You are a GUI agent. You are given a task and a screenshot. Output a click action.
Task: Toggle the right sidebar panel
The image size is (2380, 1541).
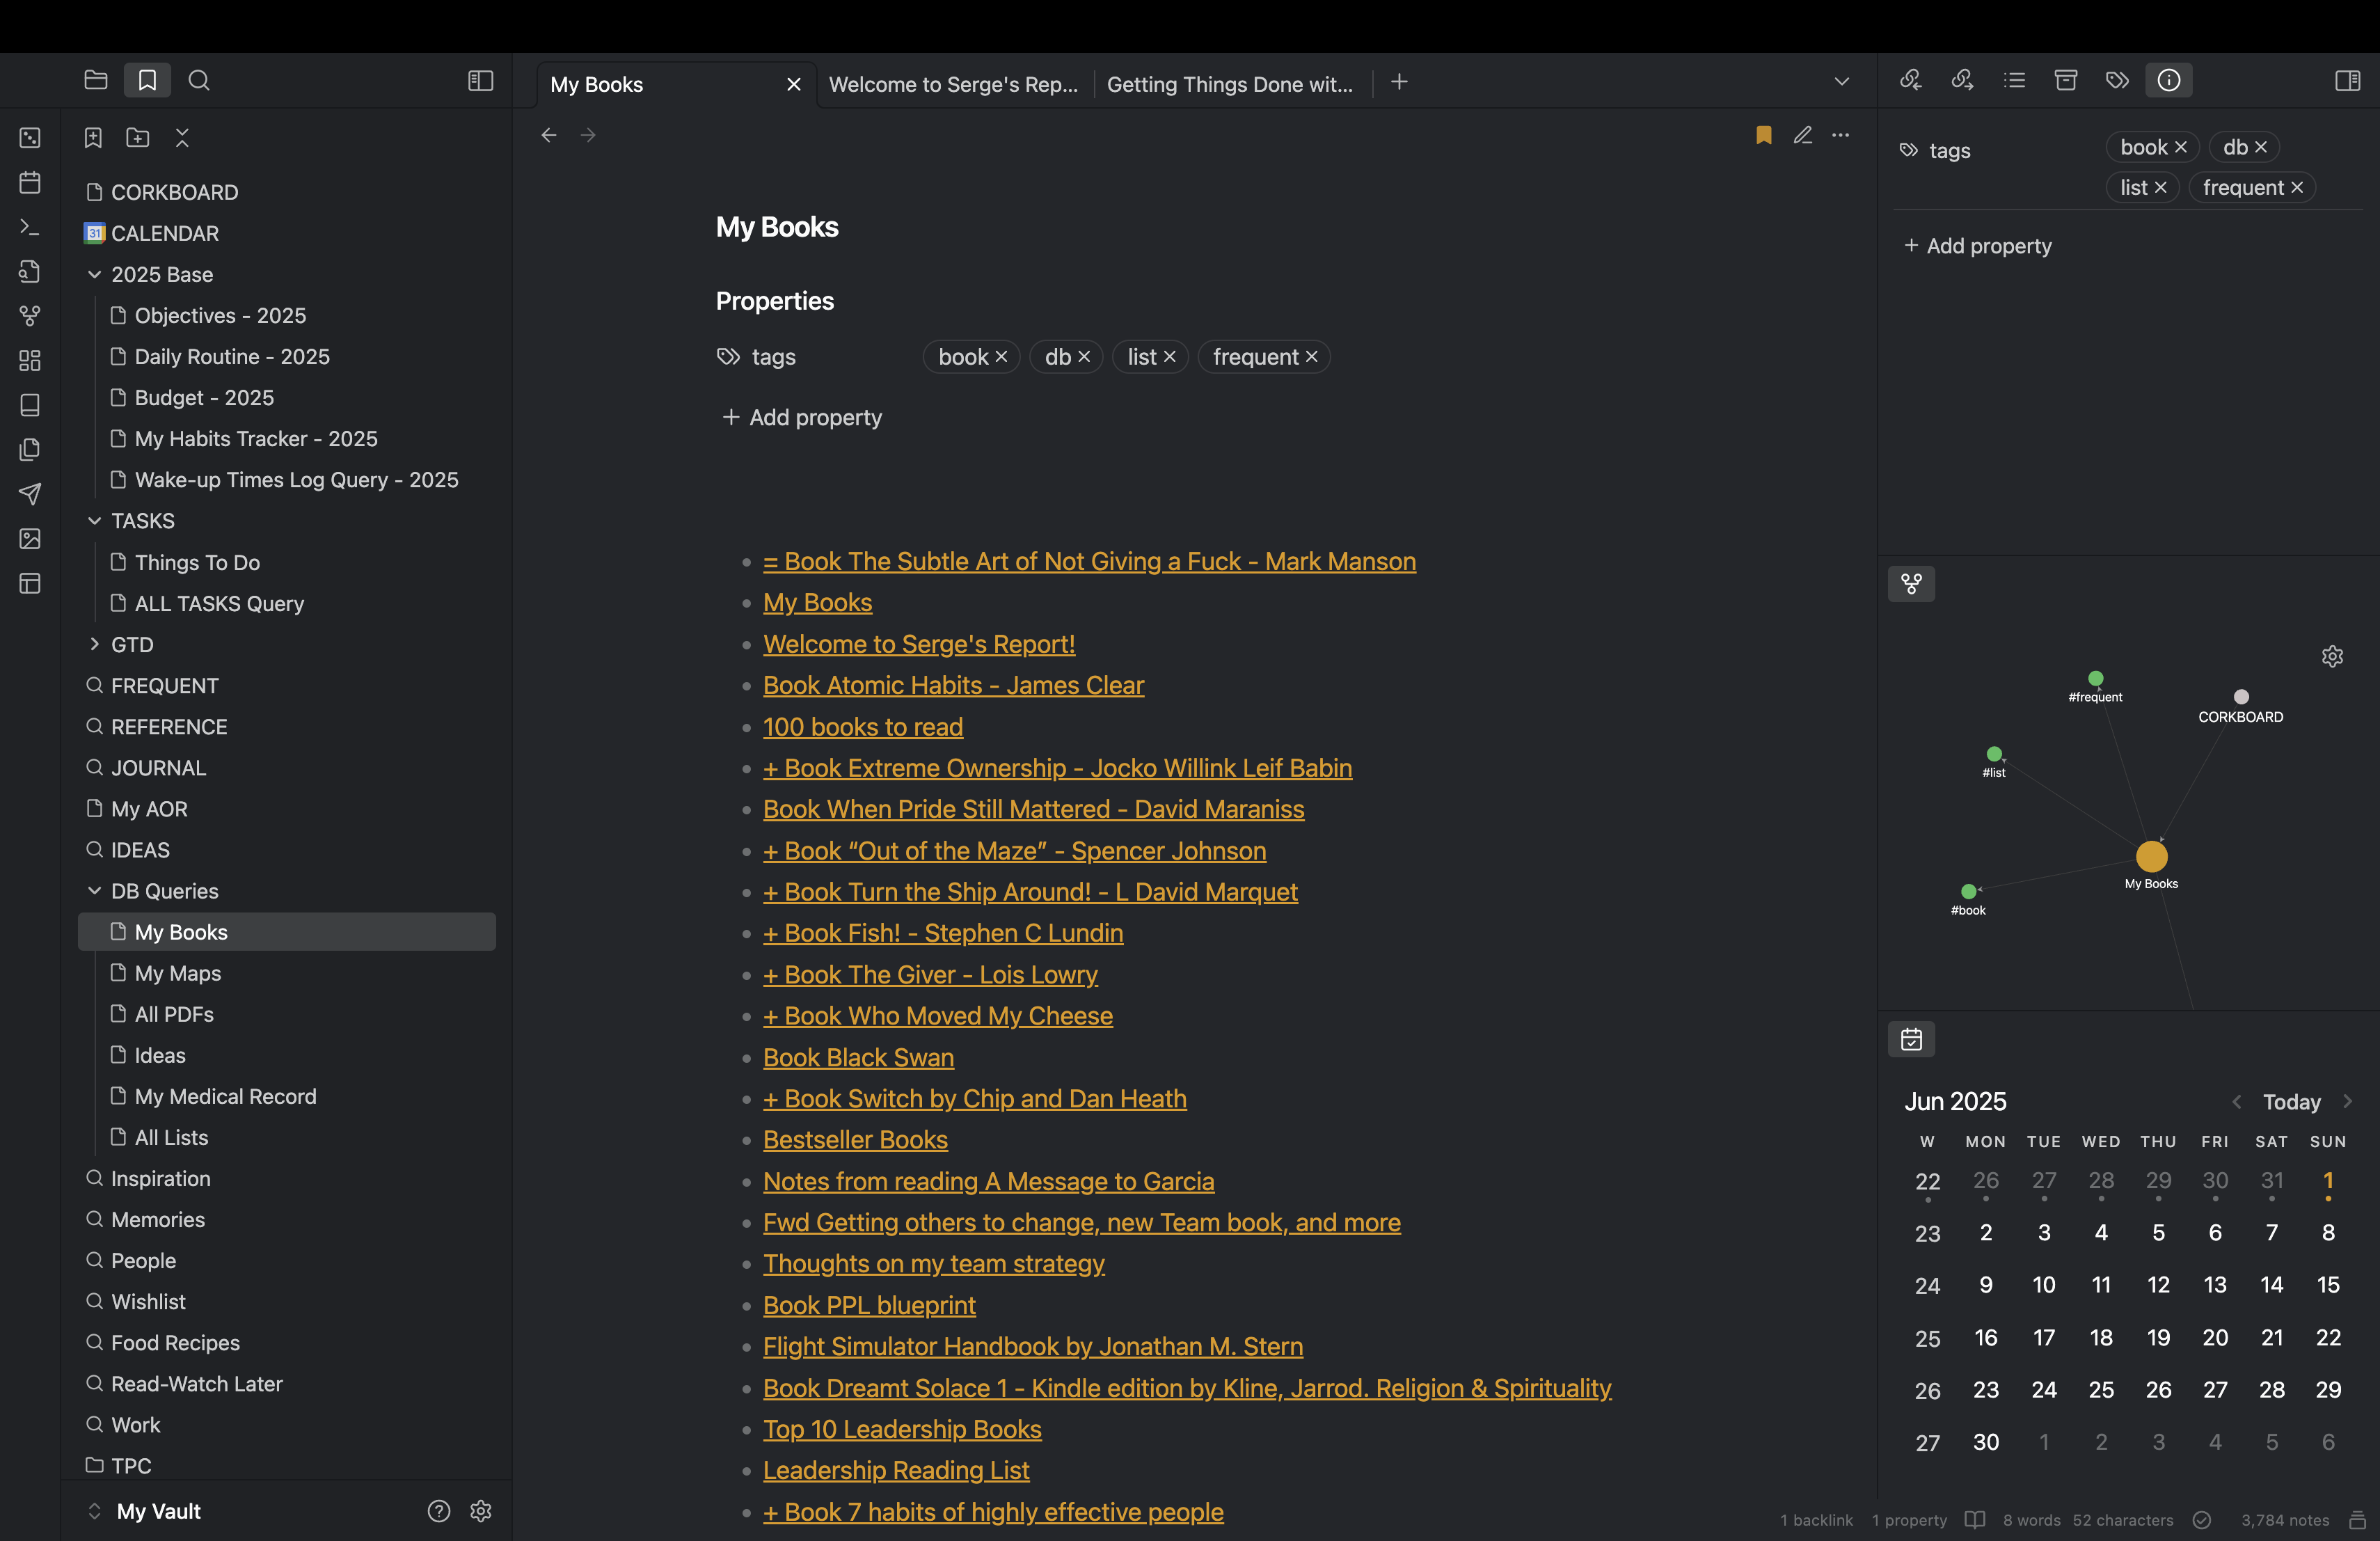(2348, 80)
